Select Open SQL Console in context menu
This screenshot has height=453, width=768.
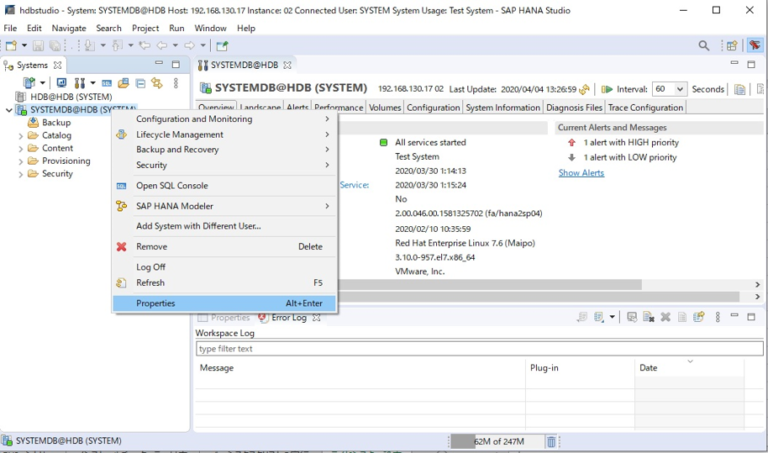(x=172, y=185)
